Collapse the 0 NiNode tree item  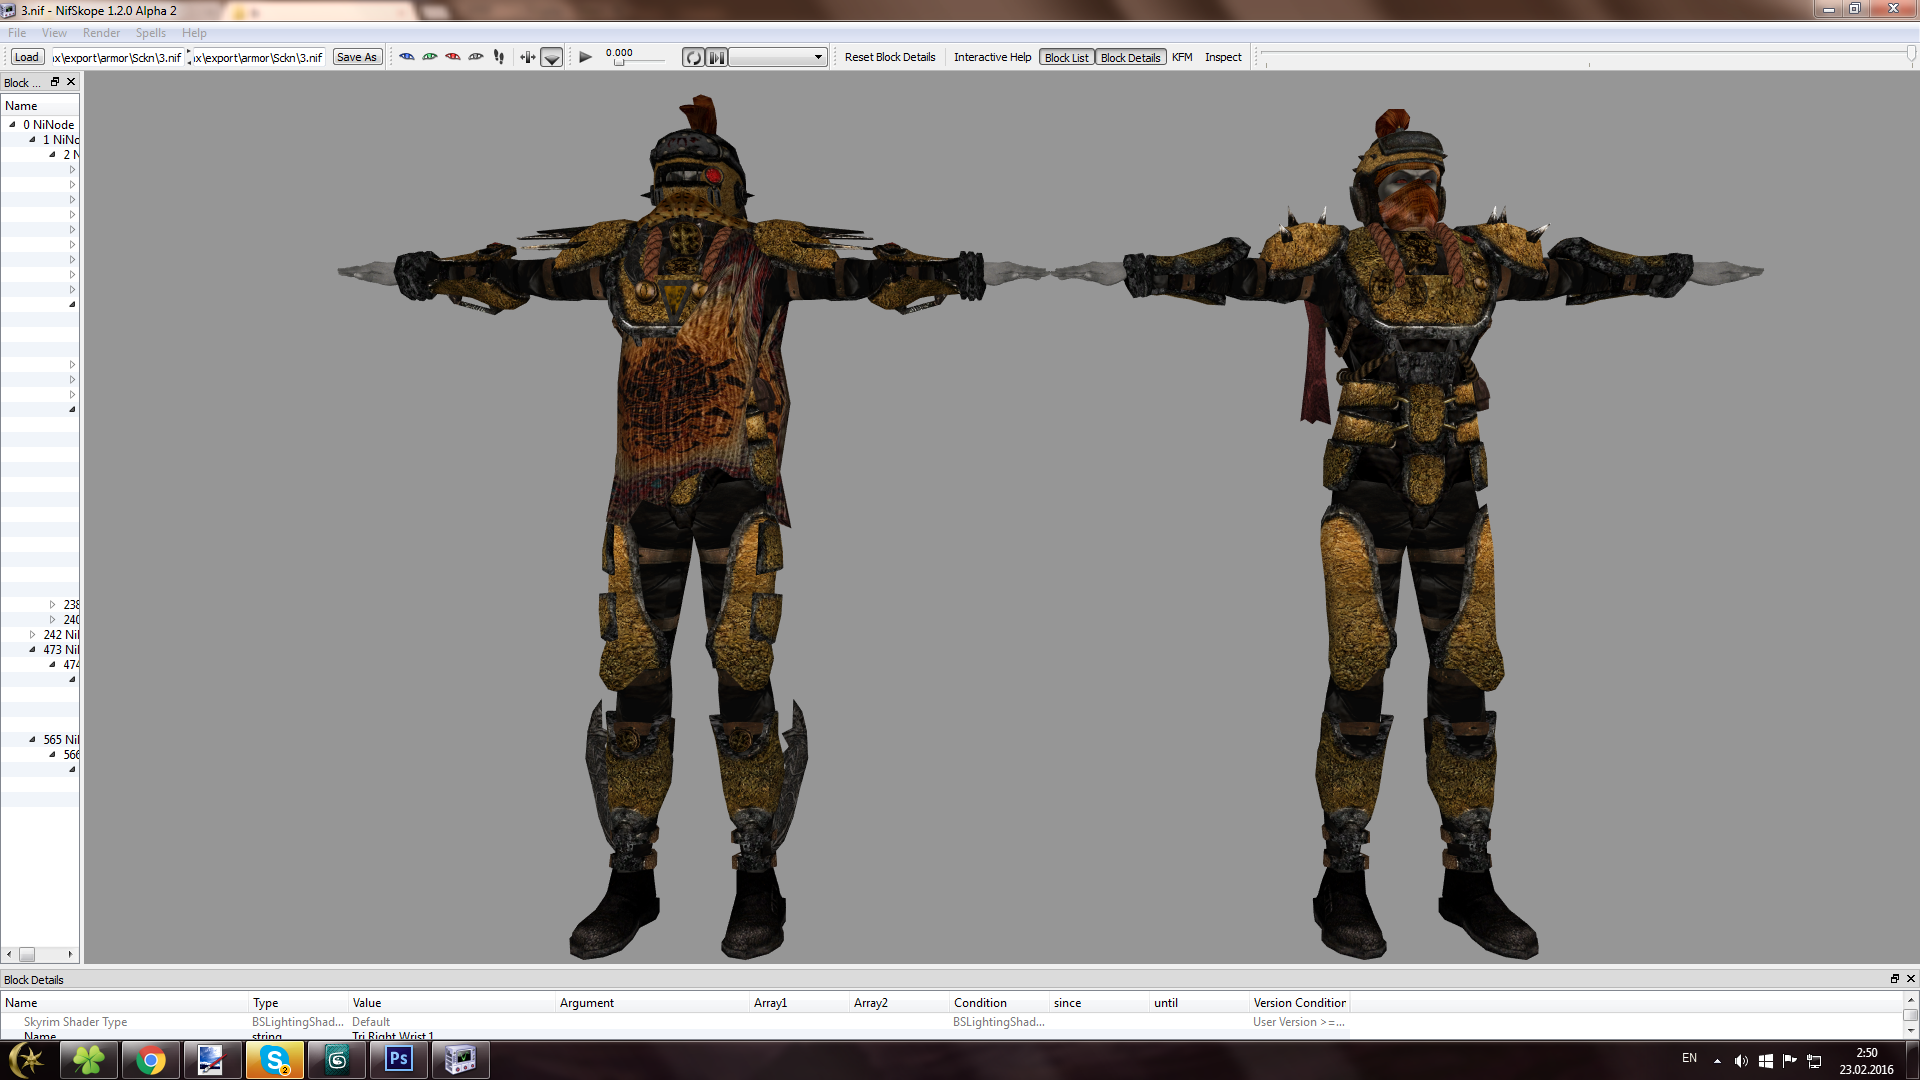click(12, 125)
